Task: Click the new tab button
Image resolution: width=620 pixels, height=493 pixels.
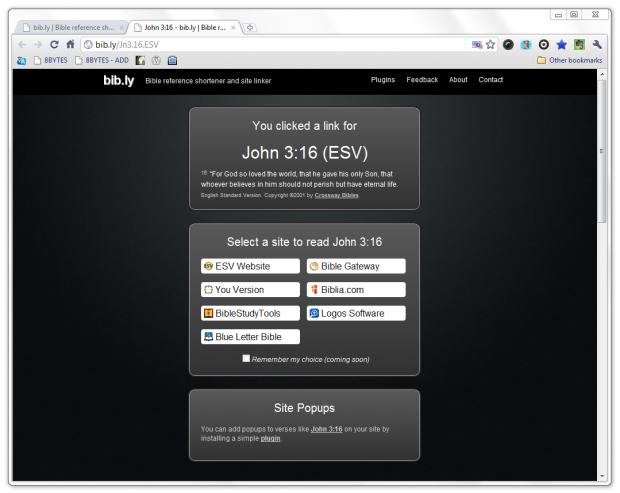Action: (250, 28)
